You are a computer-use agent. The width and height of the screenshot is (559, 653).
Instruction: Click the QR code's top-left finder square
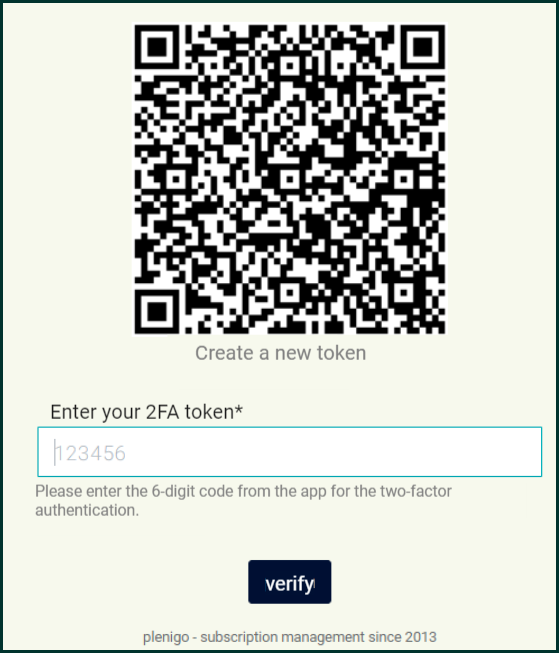pyautogui.click(x=157, y=46)
